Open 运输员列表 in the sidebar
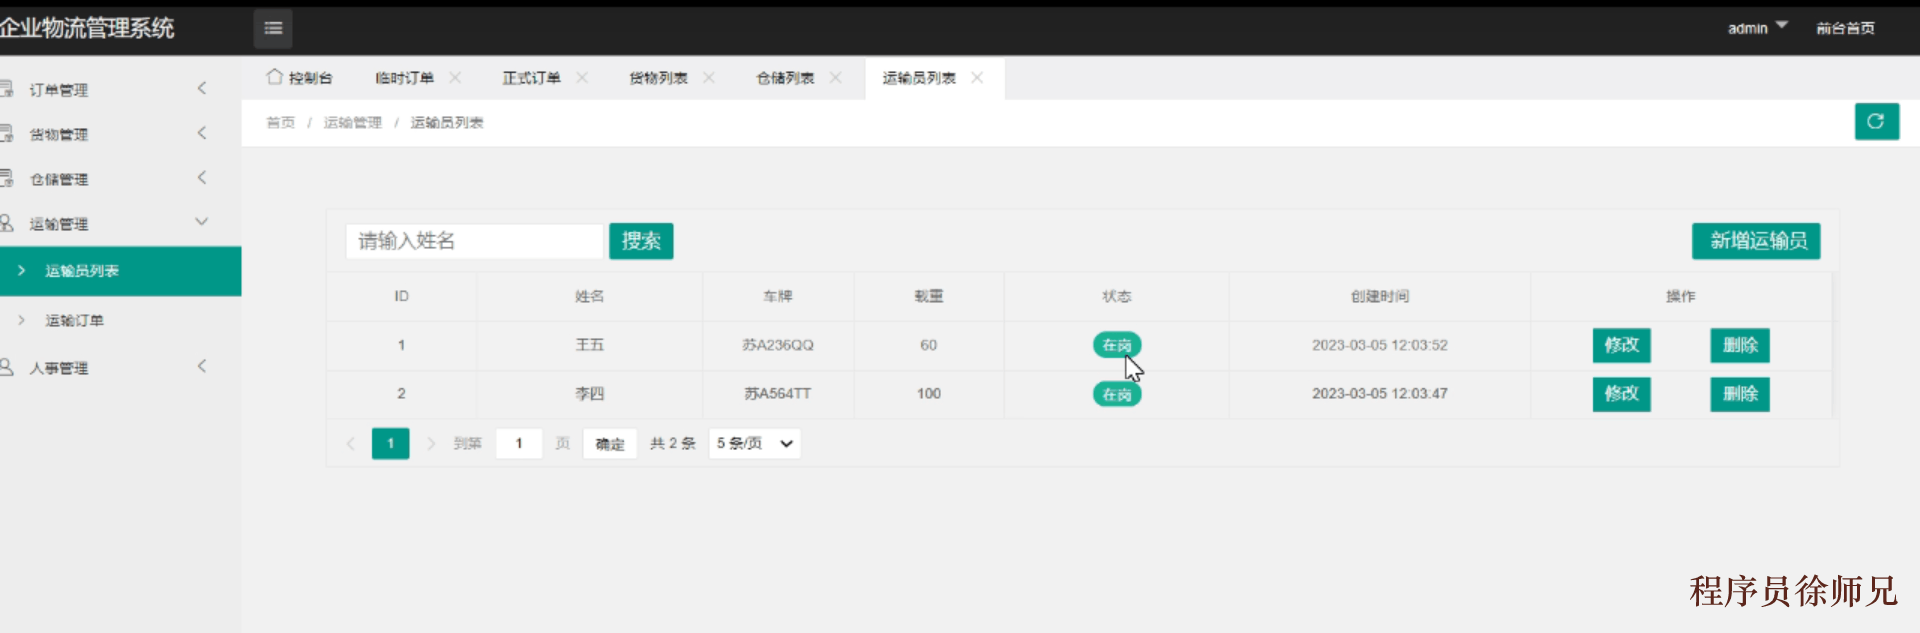1920x633 pixels. [x=120, y=271]
